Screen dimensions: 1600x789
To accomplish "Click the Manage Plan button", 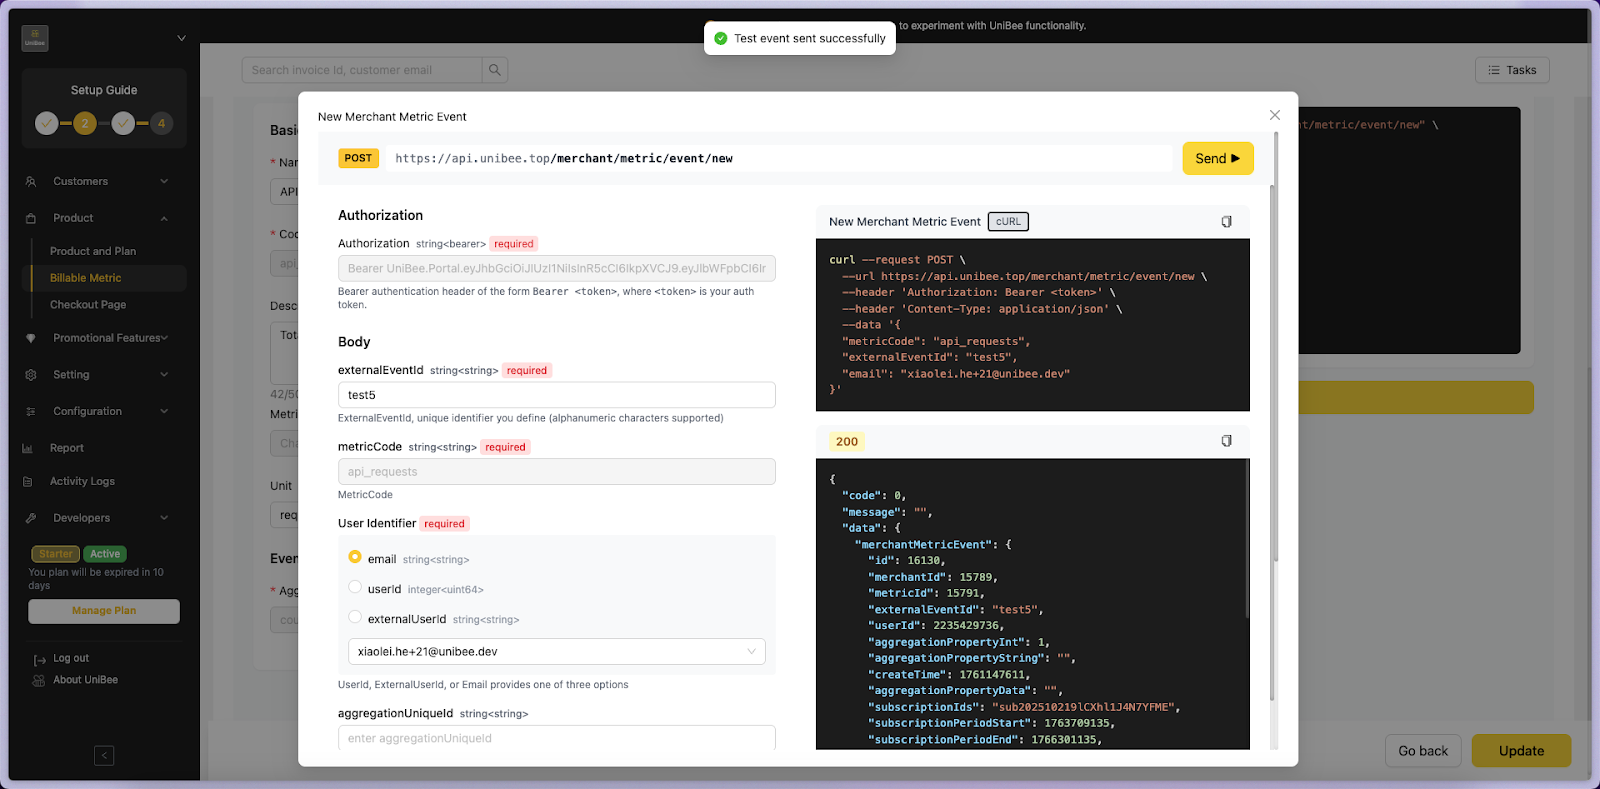I will coord(104,611).
